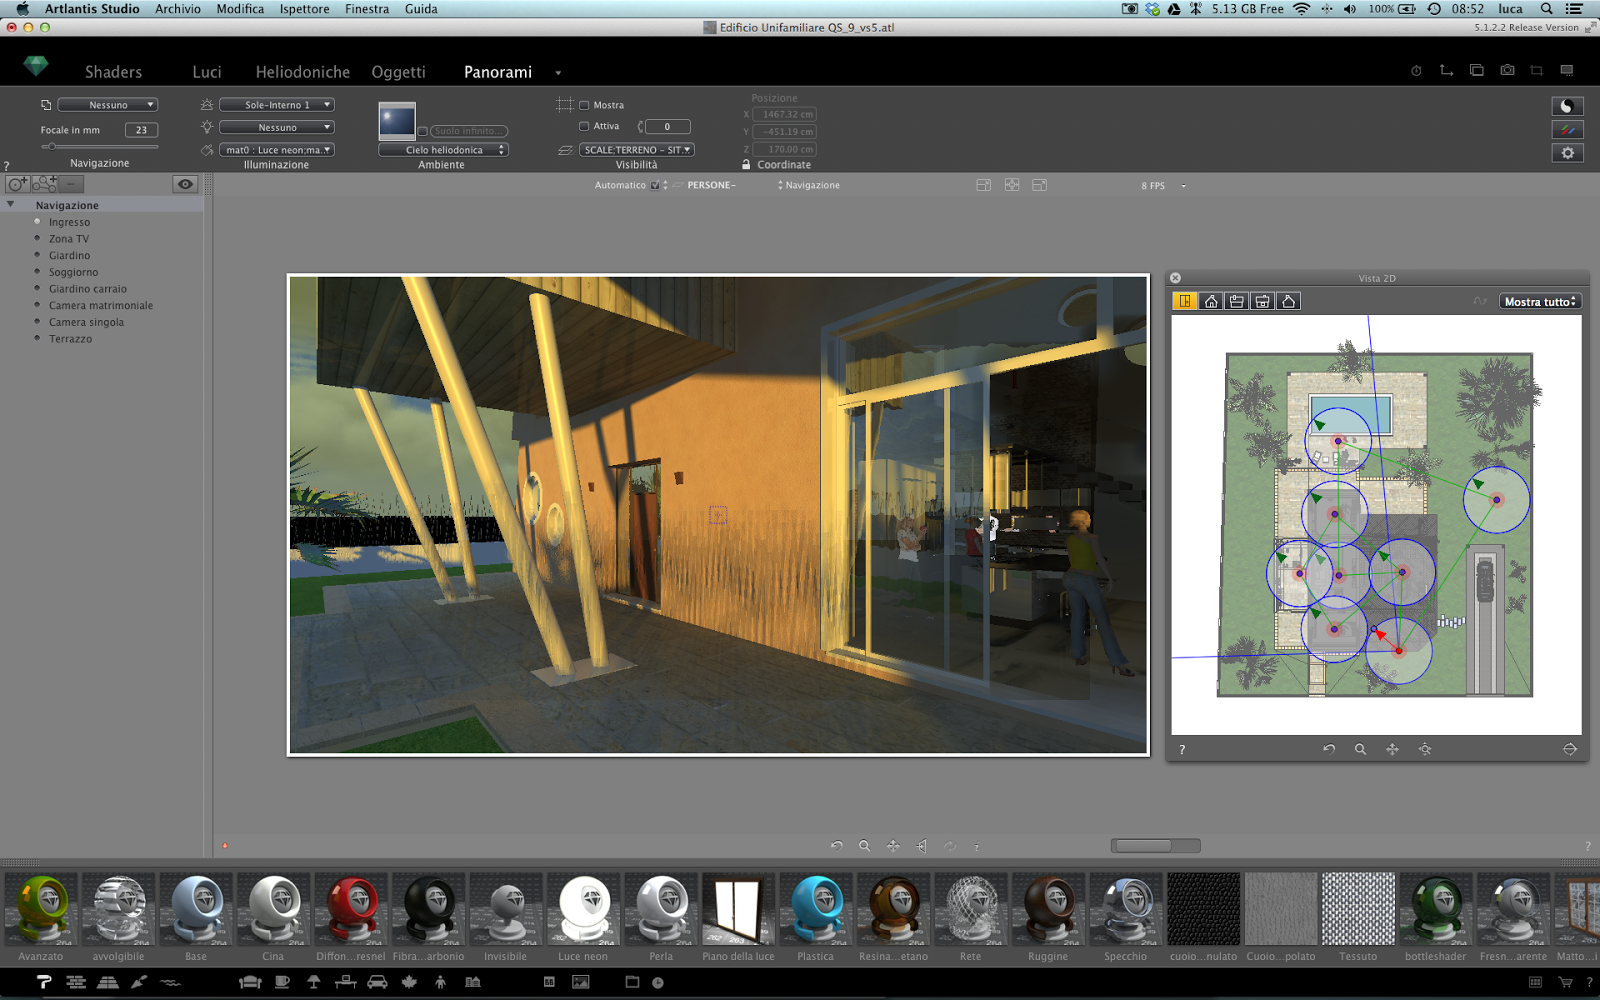Open render settings with the gear icon
Screen dimensions: 1600x1000
coord(1567,152)
